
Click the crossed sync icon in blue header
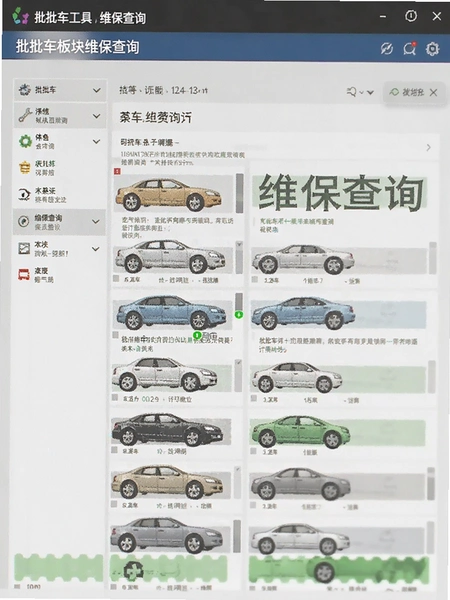(387, 49)
